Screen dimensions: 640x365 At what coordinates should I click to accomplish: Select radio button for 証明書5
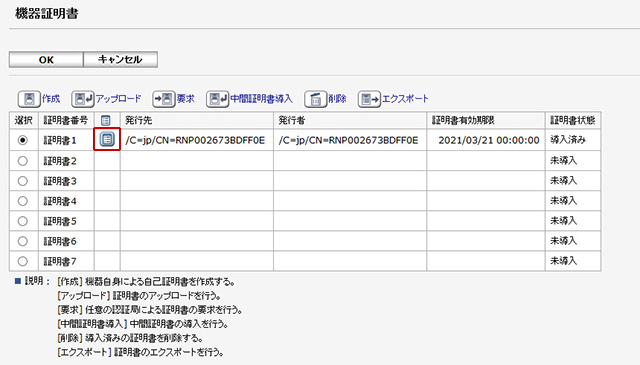coord(23,221)
